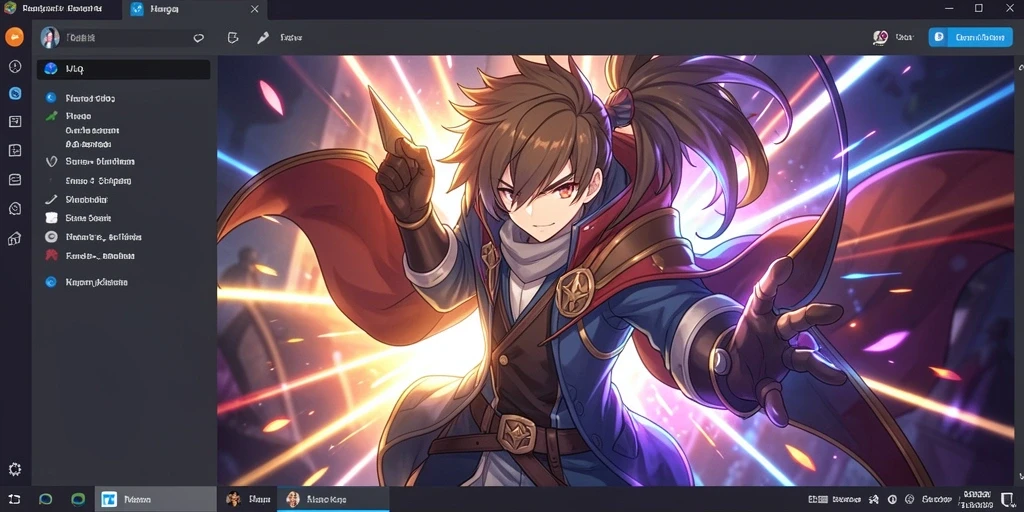Click the cube app icon in the title bar
This screenshot has height=512, width=1024.
tap(10, 8)
